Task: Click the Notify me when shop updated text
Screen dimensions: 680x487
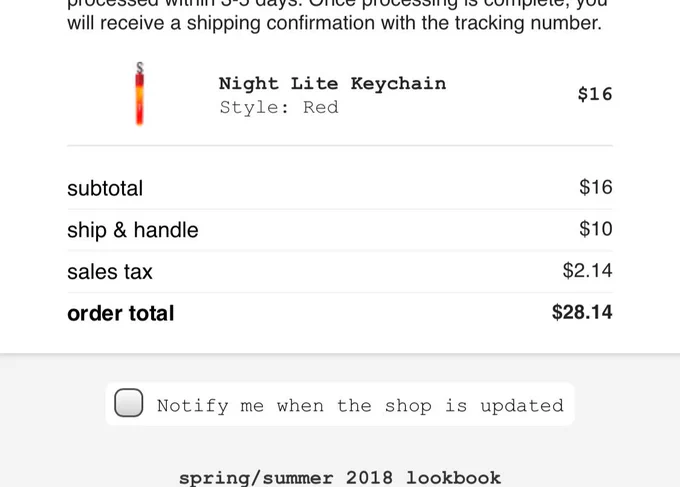Action: pos(360,406)
